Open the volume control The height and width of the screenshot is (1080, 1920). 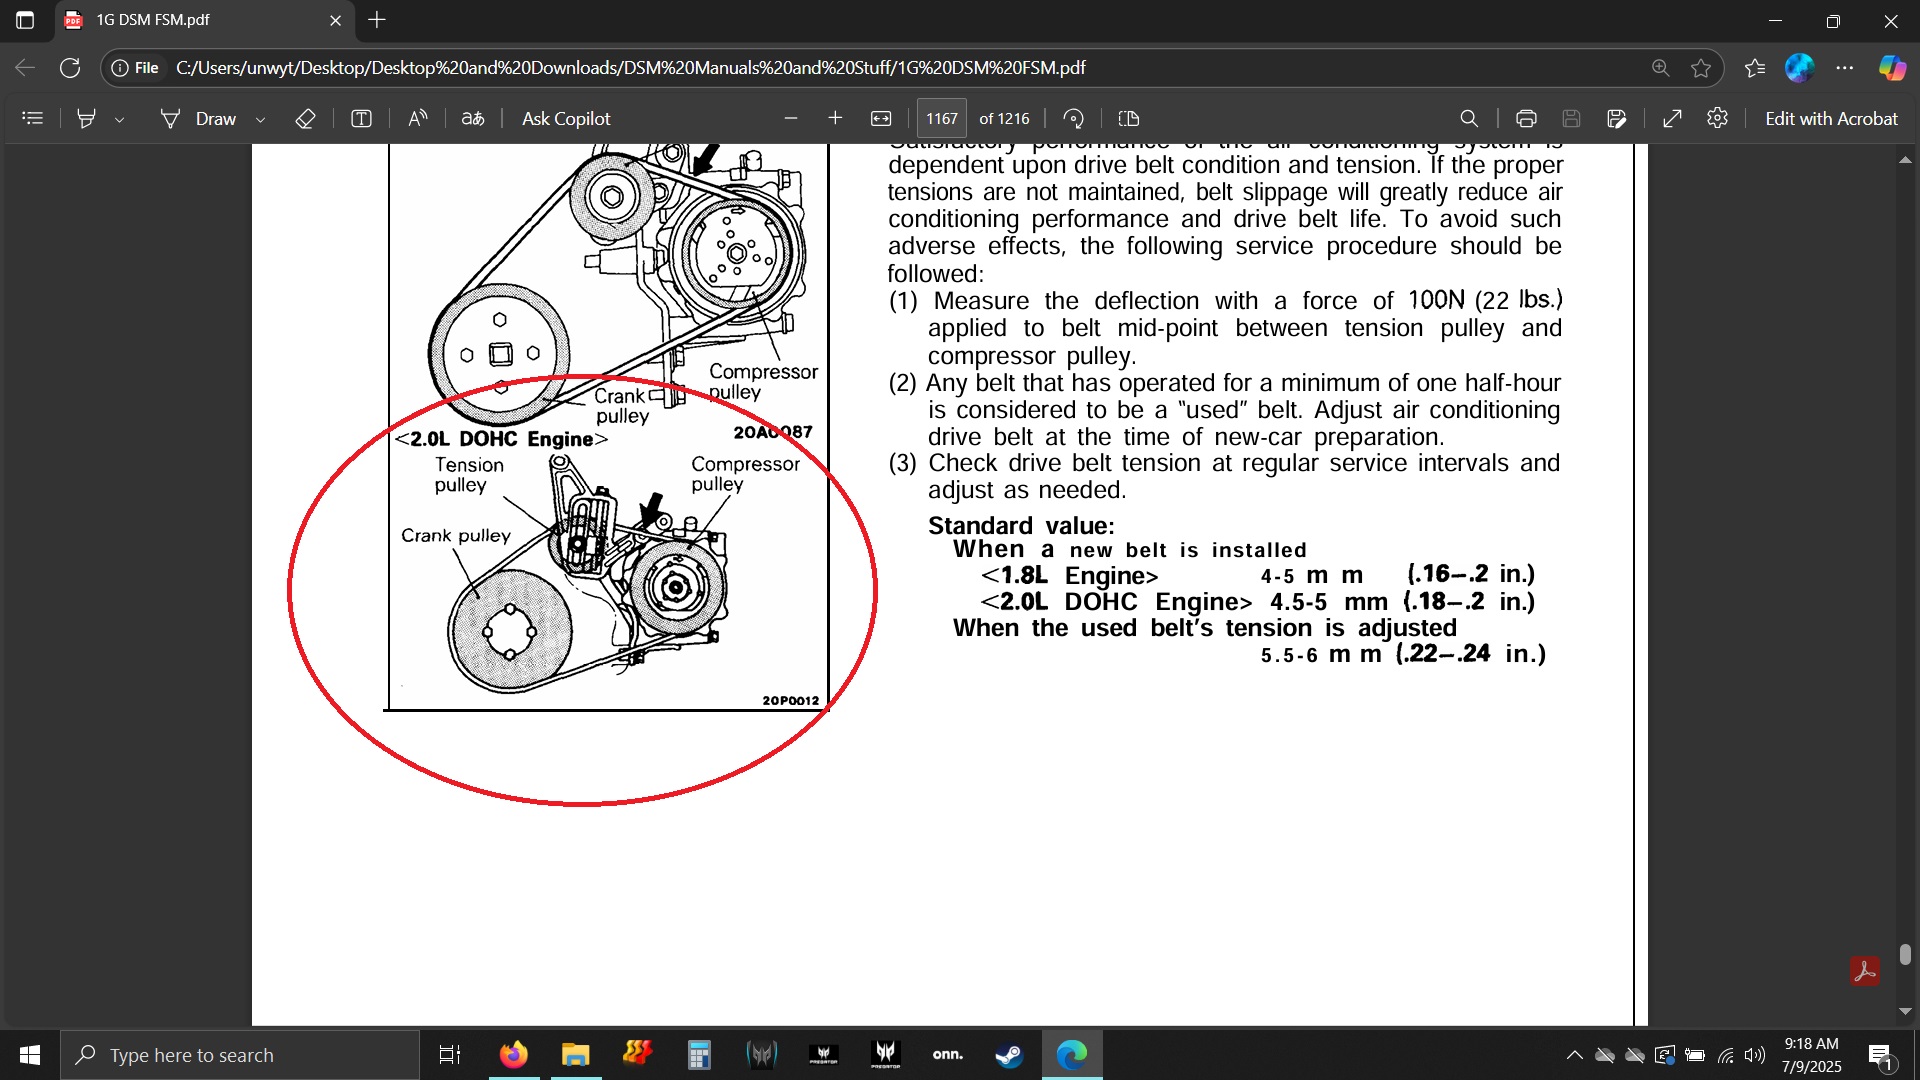(x=1755, y=1055)
